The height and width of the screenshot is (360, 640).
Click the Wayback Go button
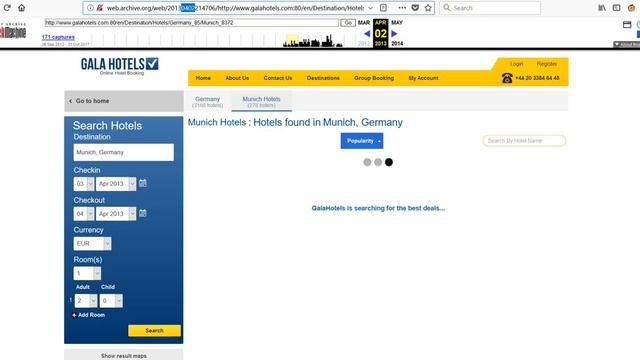pos(348,23)
